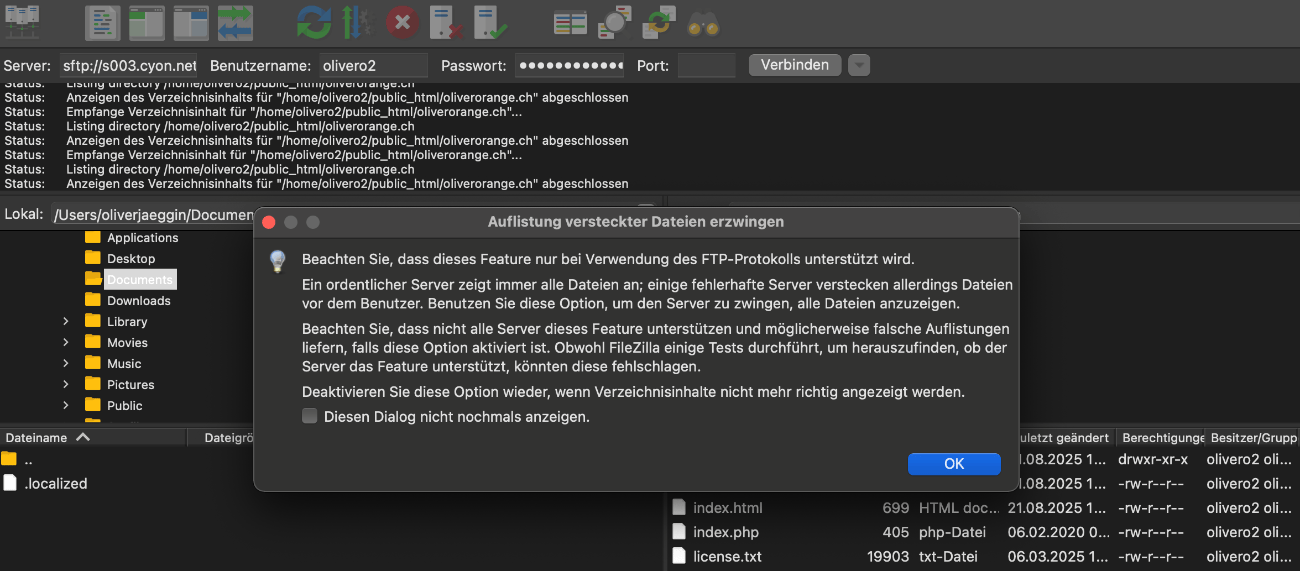Viewport: 1300px width, 571px height.
Task: Click the 'Listing directory' status line at log bottom
Action: tap(240, 169)
